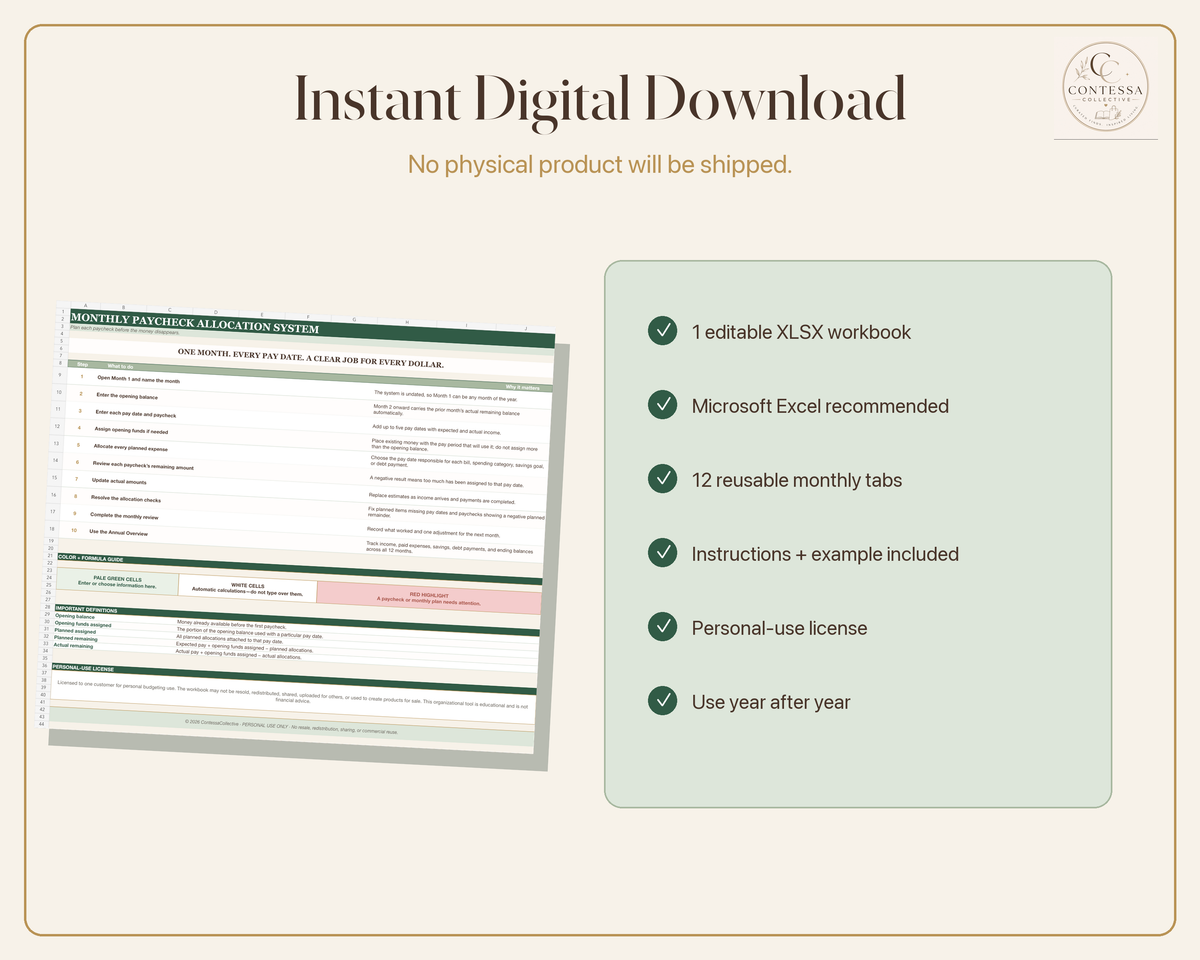Select the checkmark next to '12 reusable monthly tabs'
The image size is (1200, 960).
click(662, 479)
